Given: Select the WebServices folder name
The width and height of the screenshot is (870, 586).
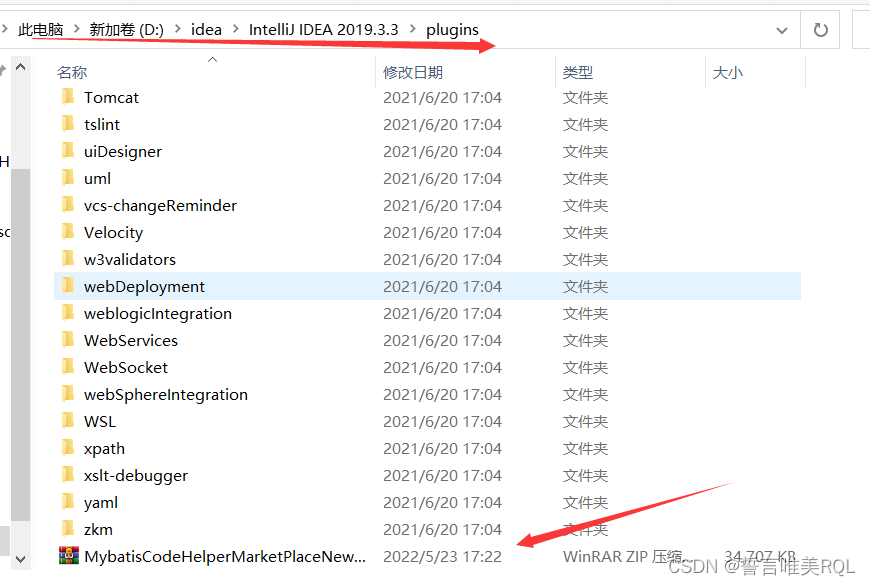Looking at the screenshot, I should (131, 340).
